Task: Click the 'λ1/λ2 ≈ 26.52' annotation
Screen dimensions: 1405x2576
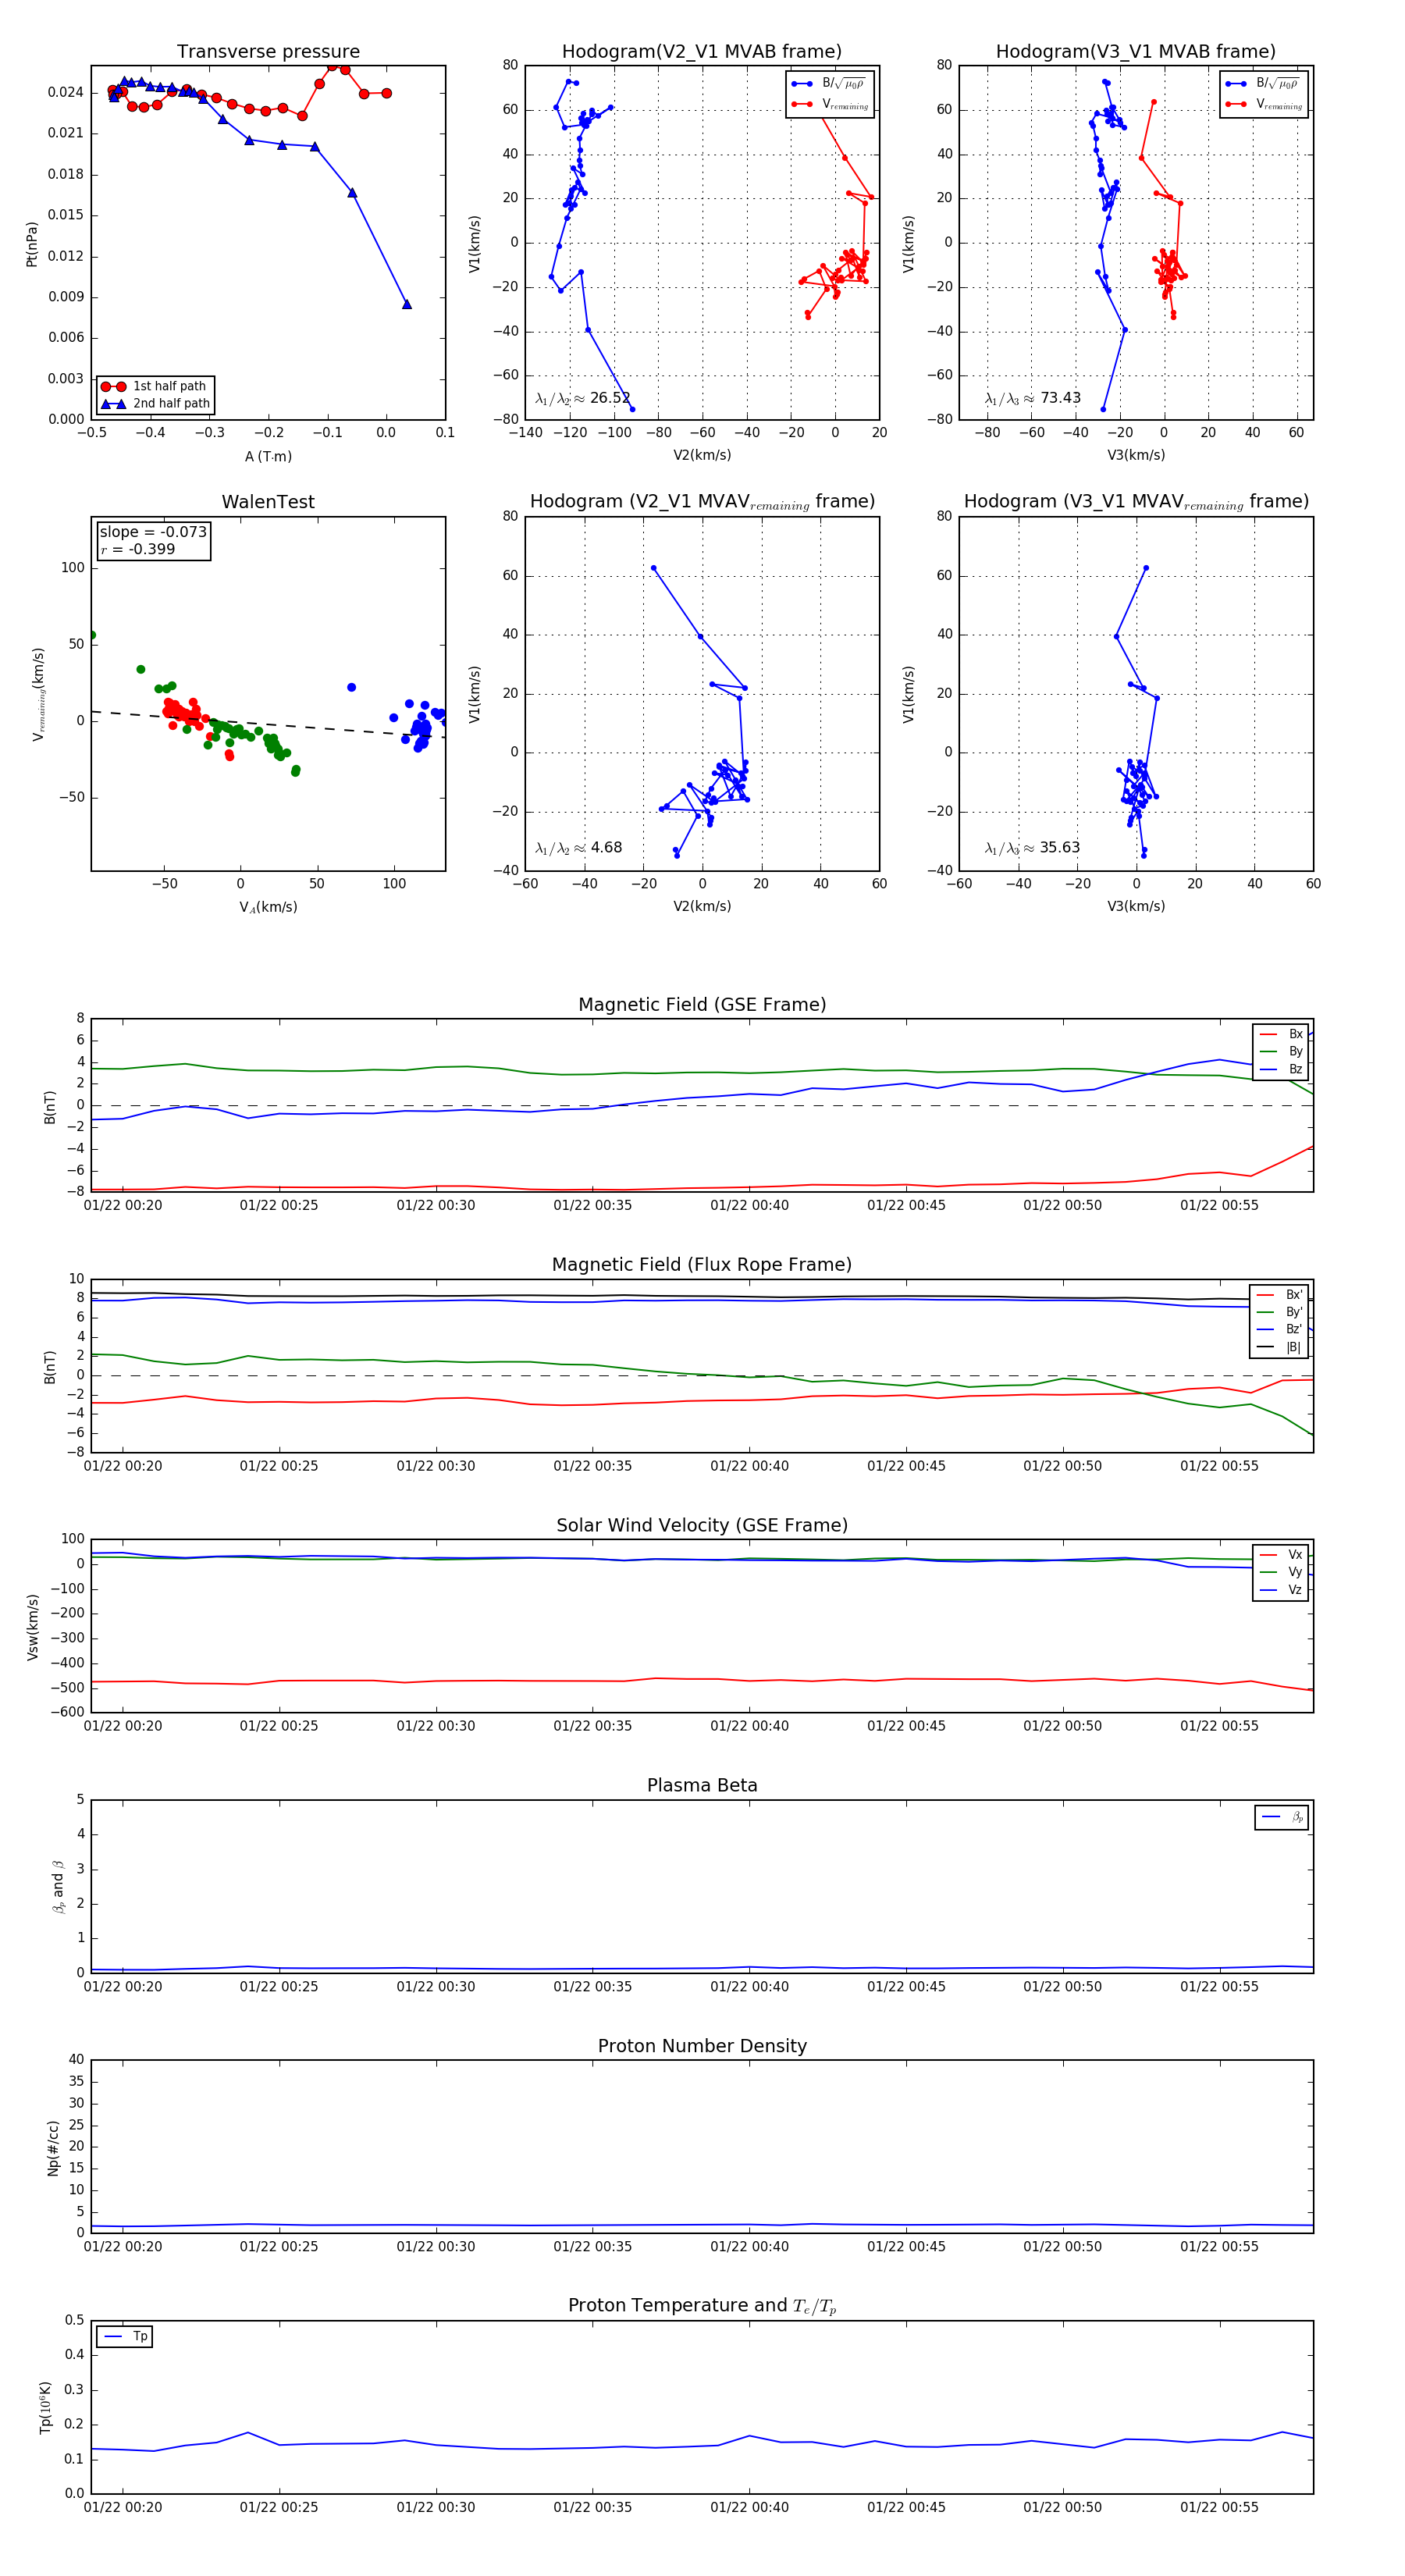Action: click(x=583, y=398)
